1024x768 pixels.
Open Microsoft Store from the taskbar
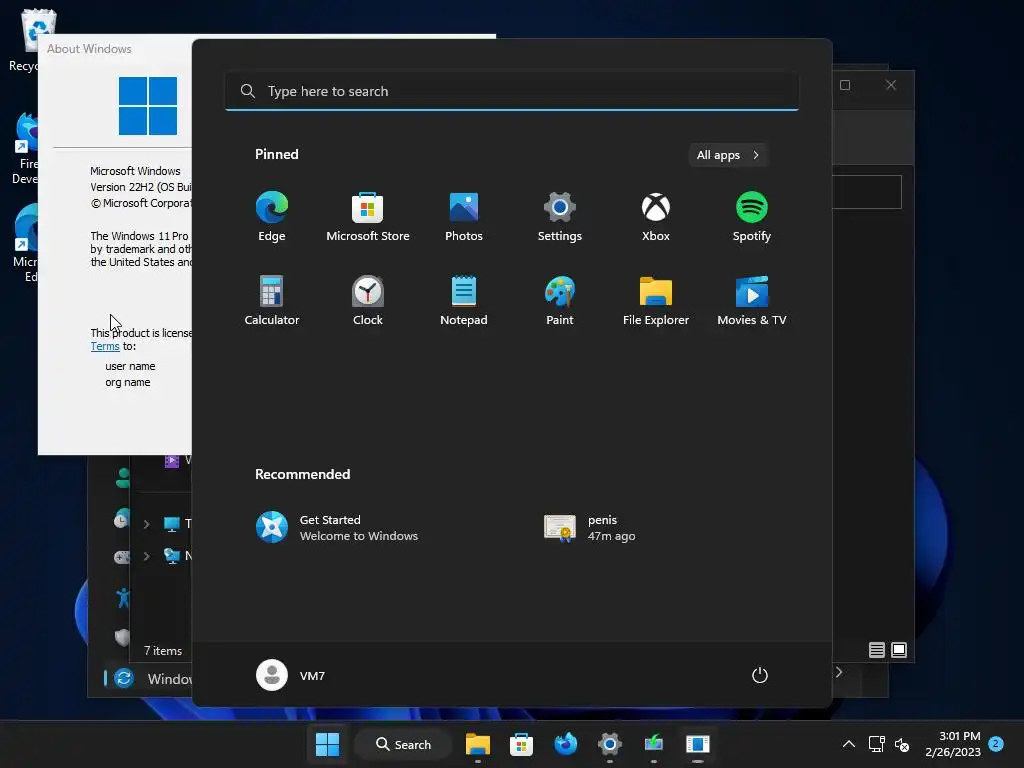(521, 744)
